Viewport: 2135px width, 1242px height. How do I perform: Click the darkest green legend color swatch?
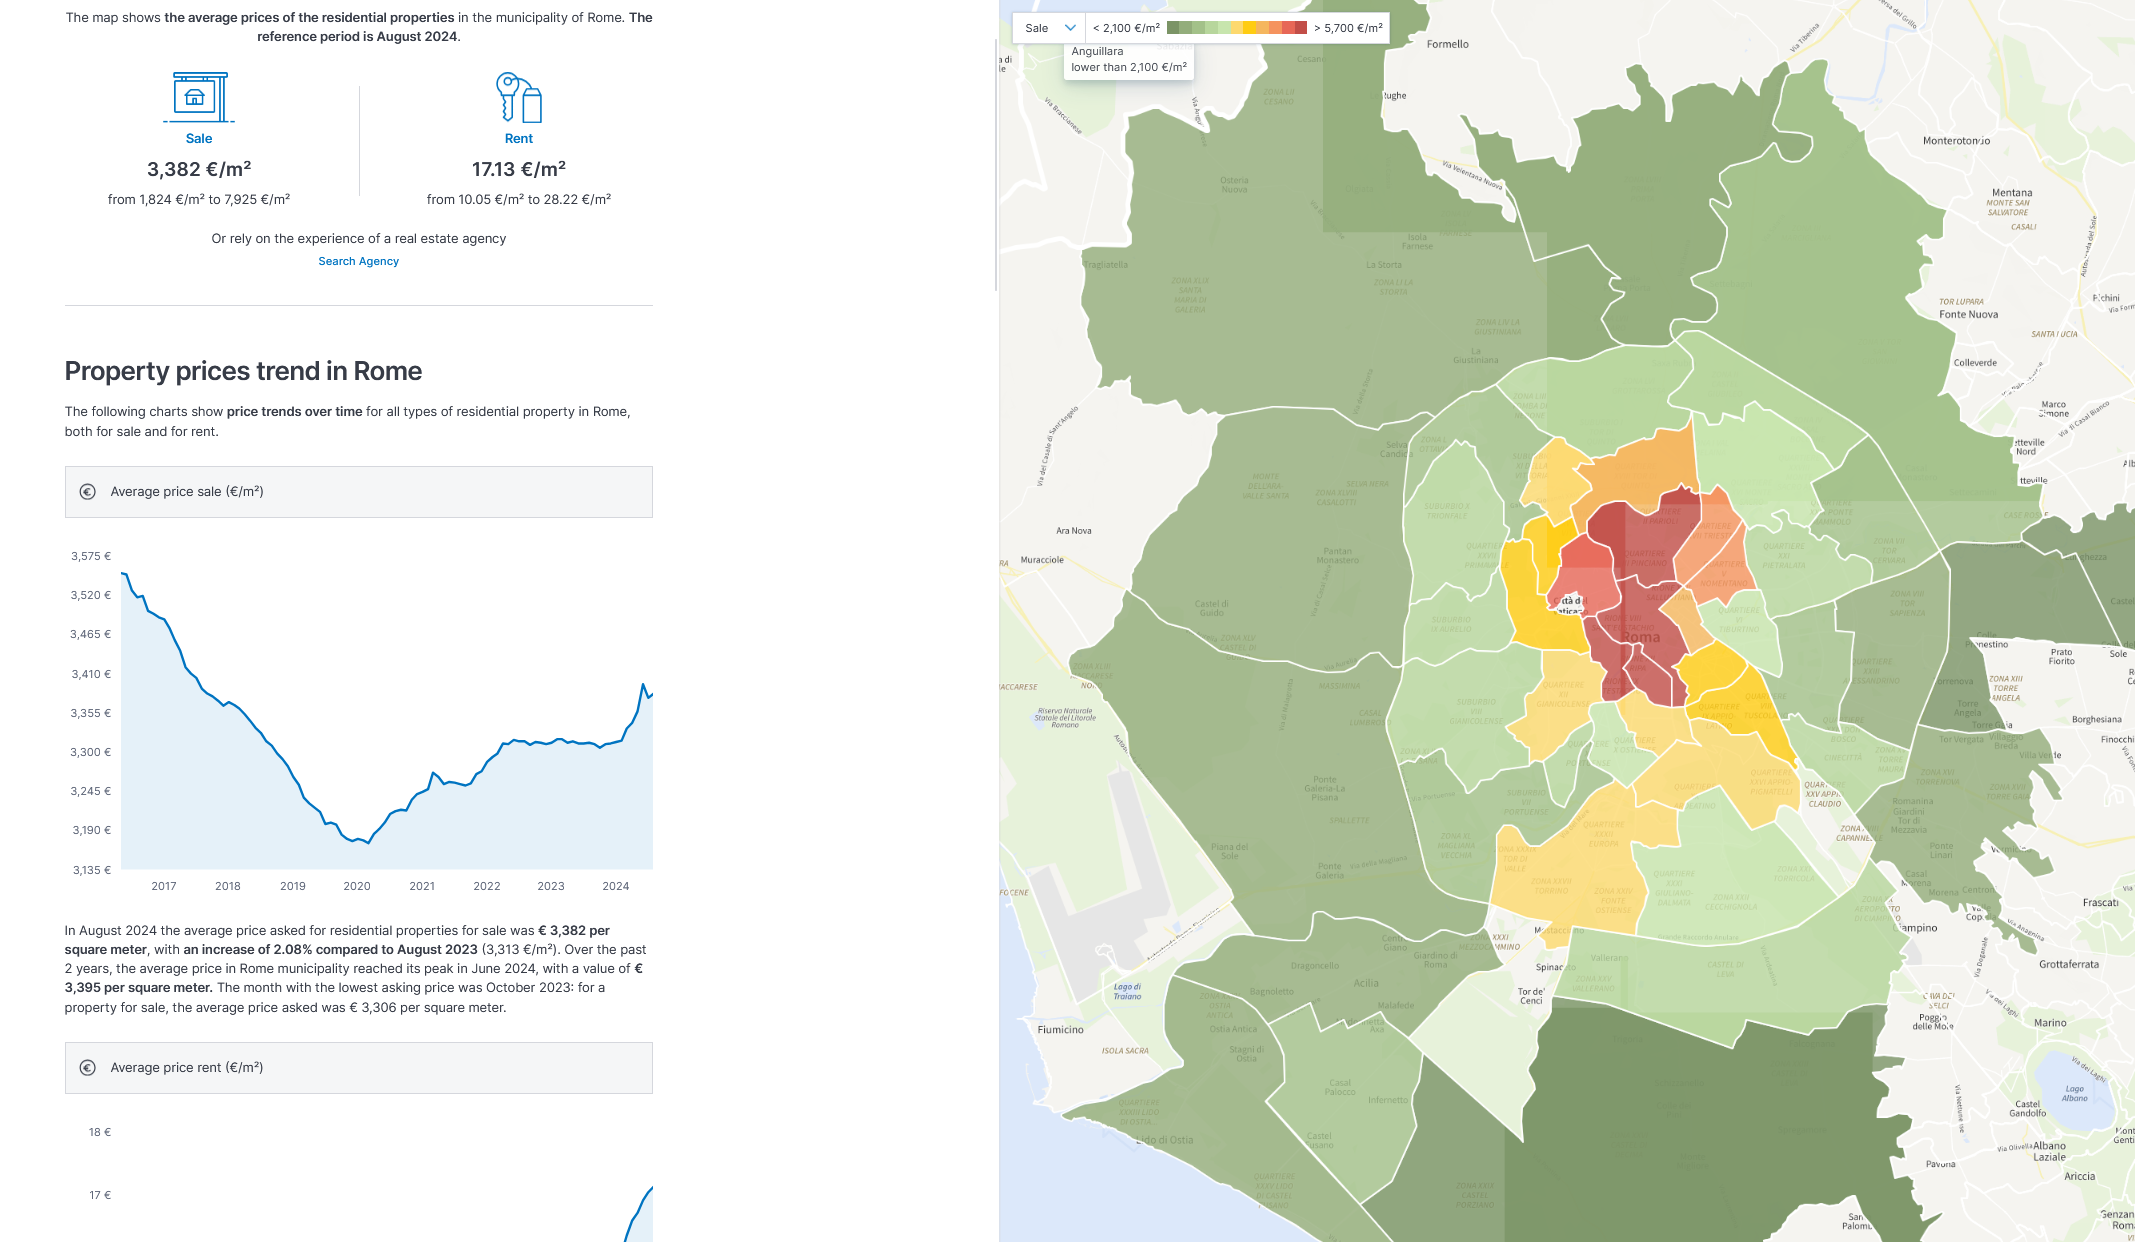[1173, 28]
